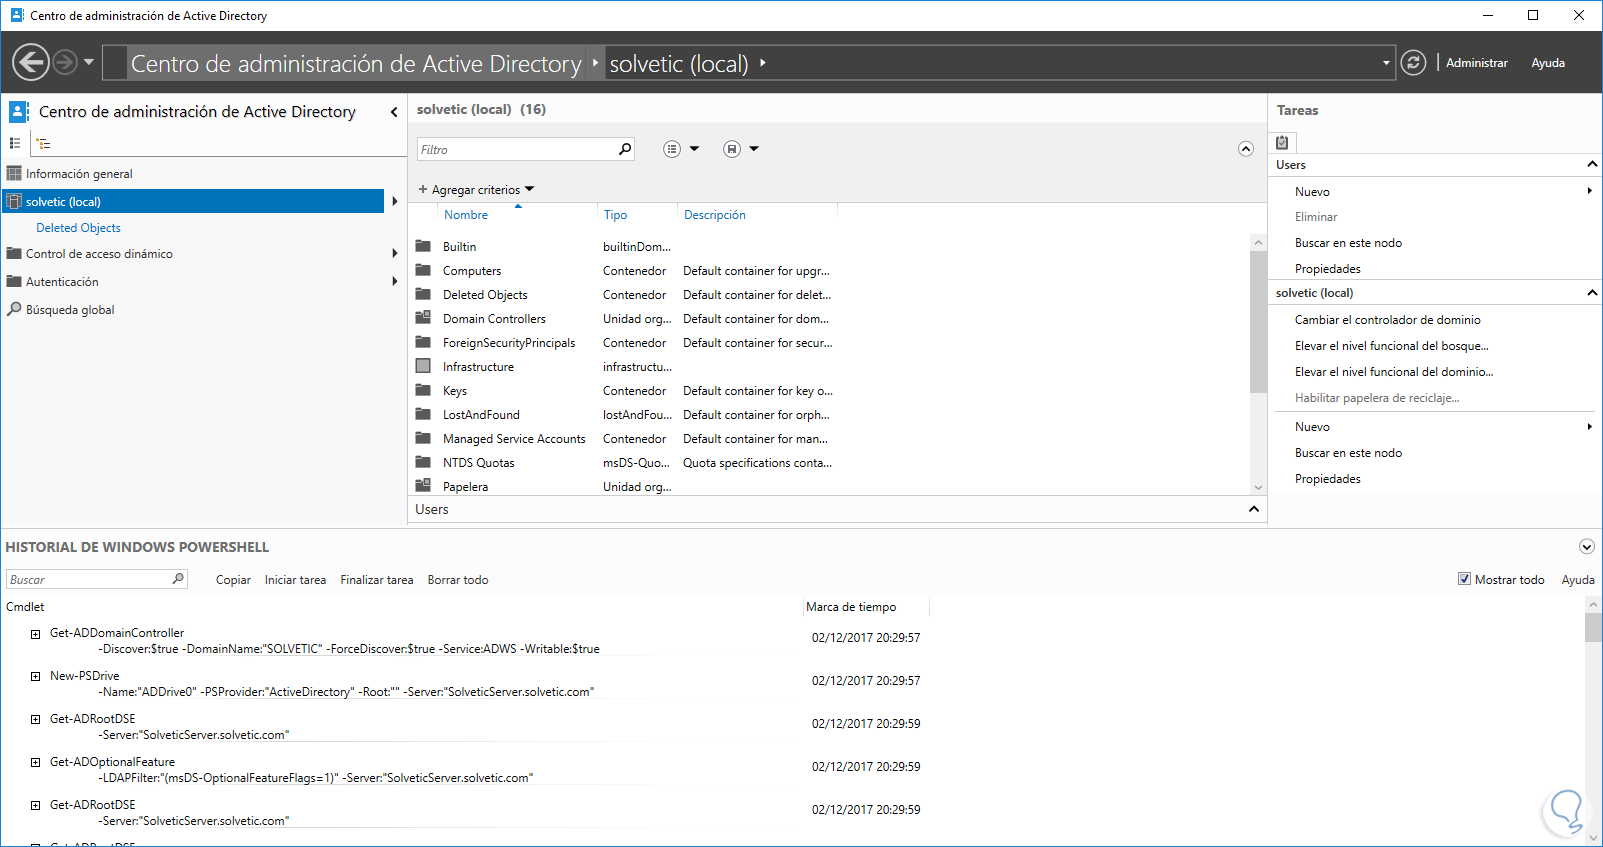The width and height of the screenshot is (1603, 847).
Task: Expand Autenticación submenu arrow
Action: pyautogui.click(x=395, y=281)
